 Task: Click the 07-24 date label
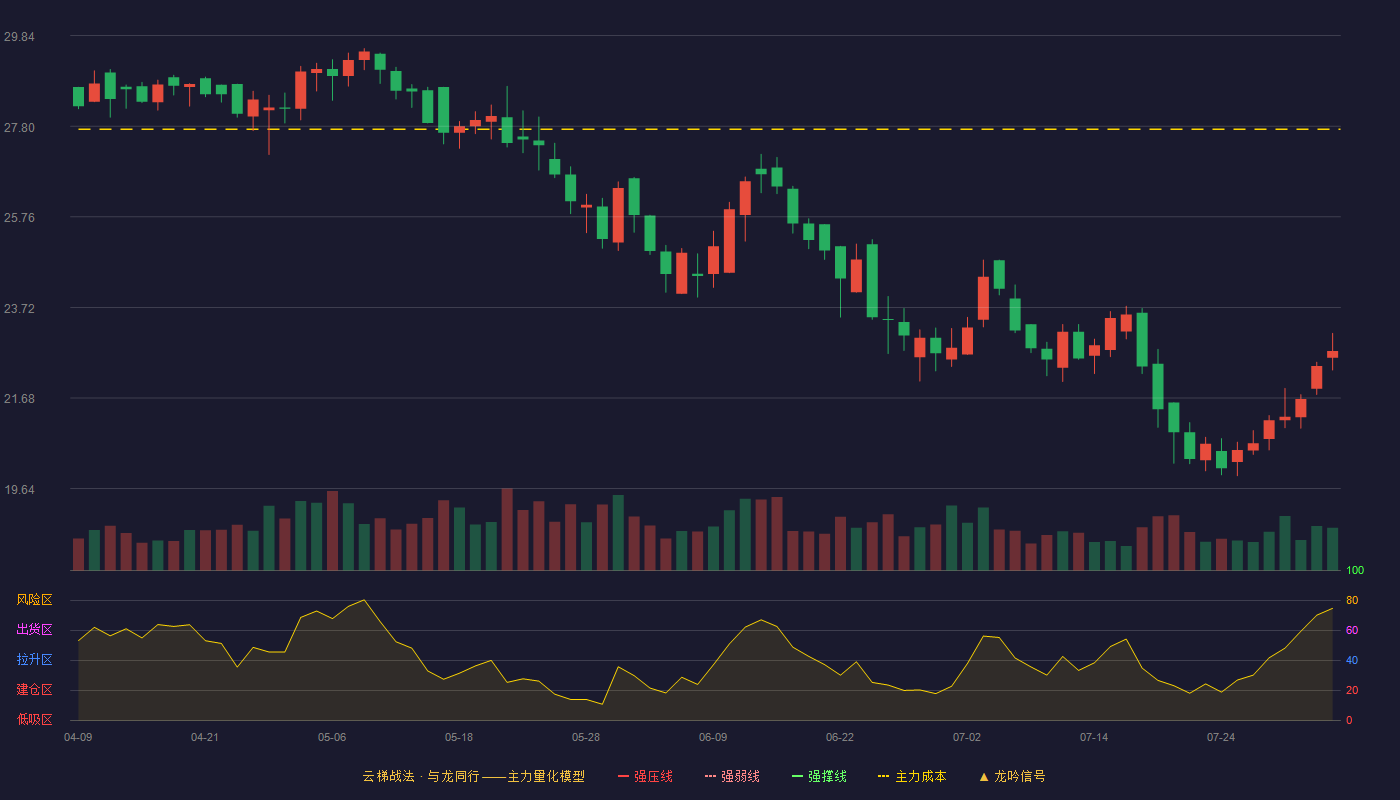coord(1221,737)
